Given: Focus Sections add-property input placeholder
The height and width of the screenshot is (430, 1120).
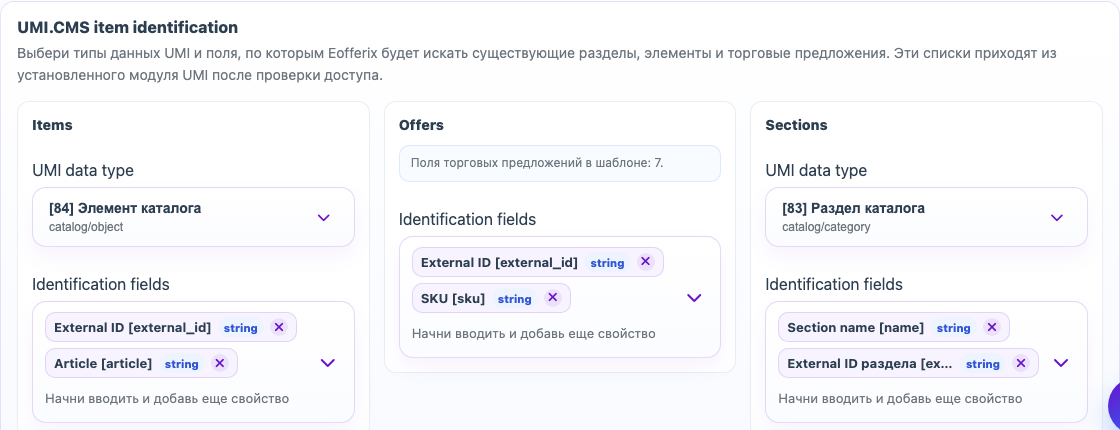Looking at the screenshot, I should pyautogui.click(x=900, y=399).
